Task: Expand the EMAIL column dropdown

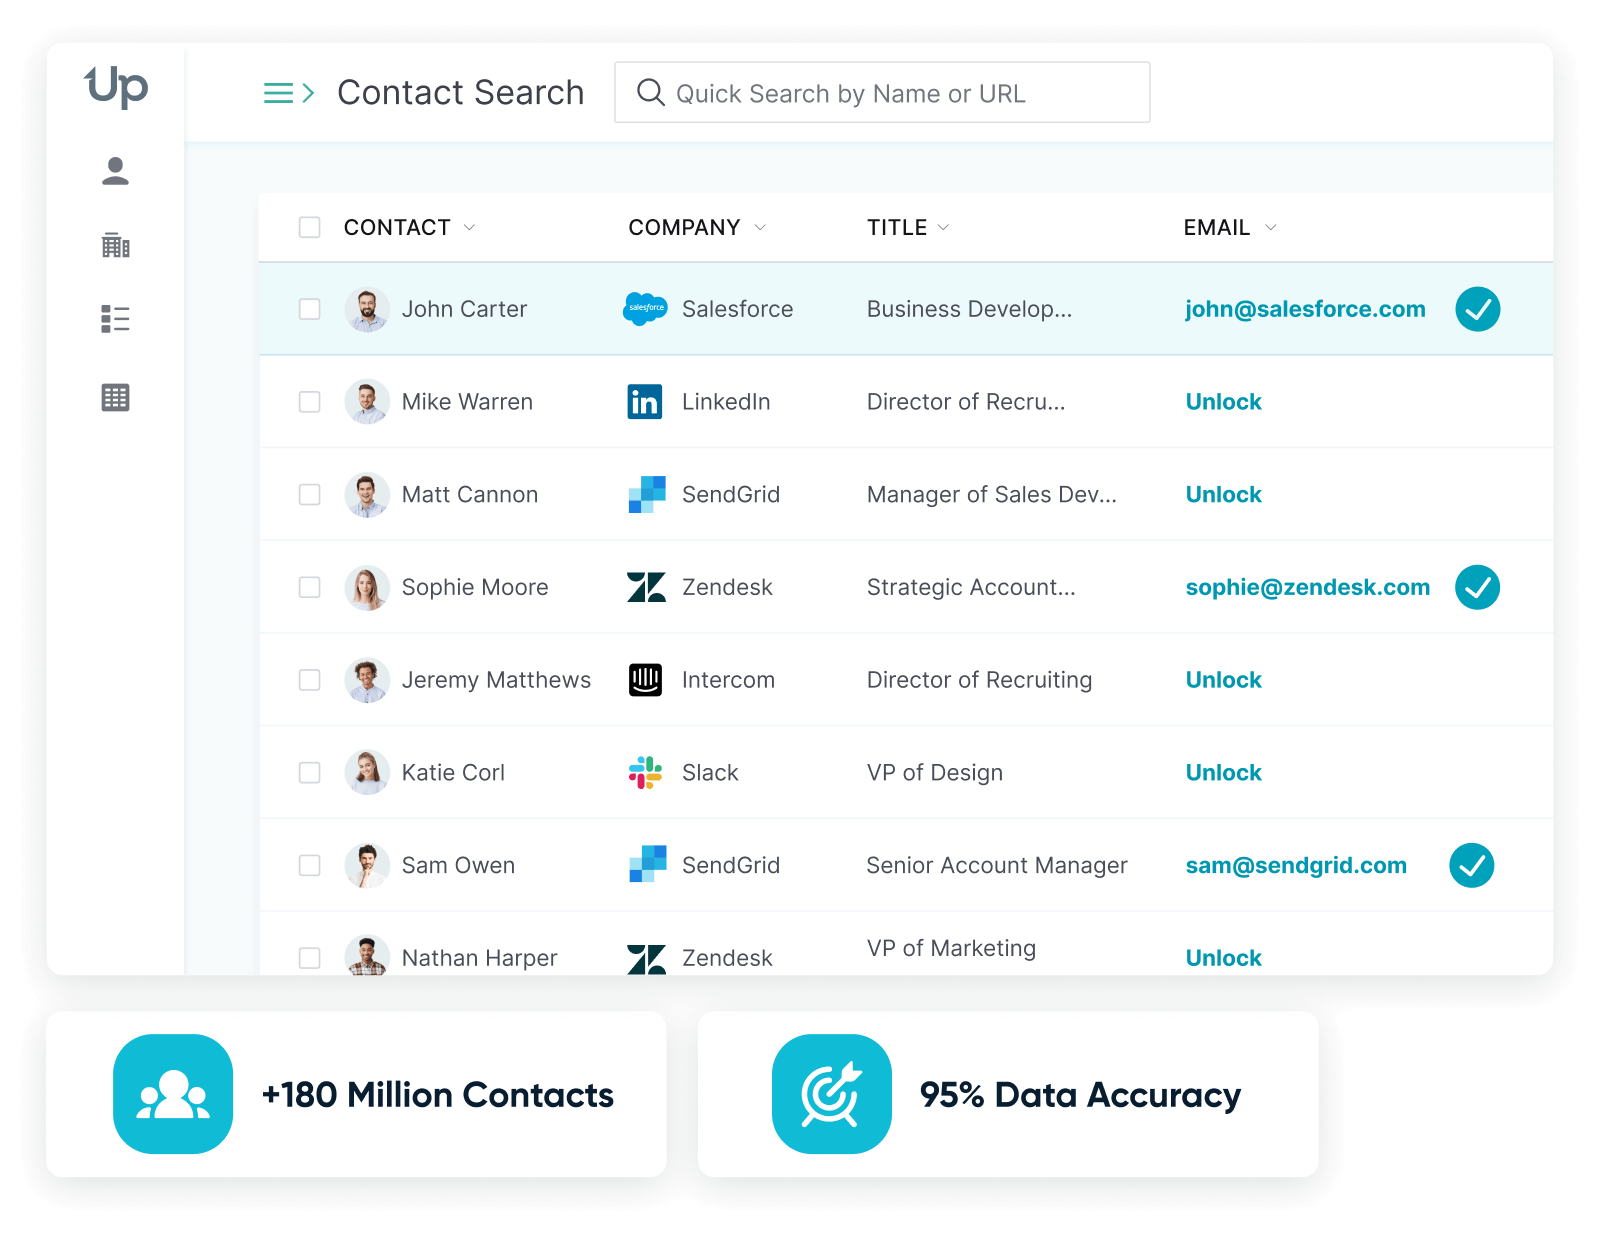Action: pyautogui.click(x=1271, y=228)
